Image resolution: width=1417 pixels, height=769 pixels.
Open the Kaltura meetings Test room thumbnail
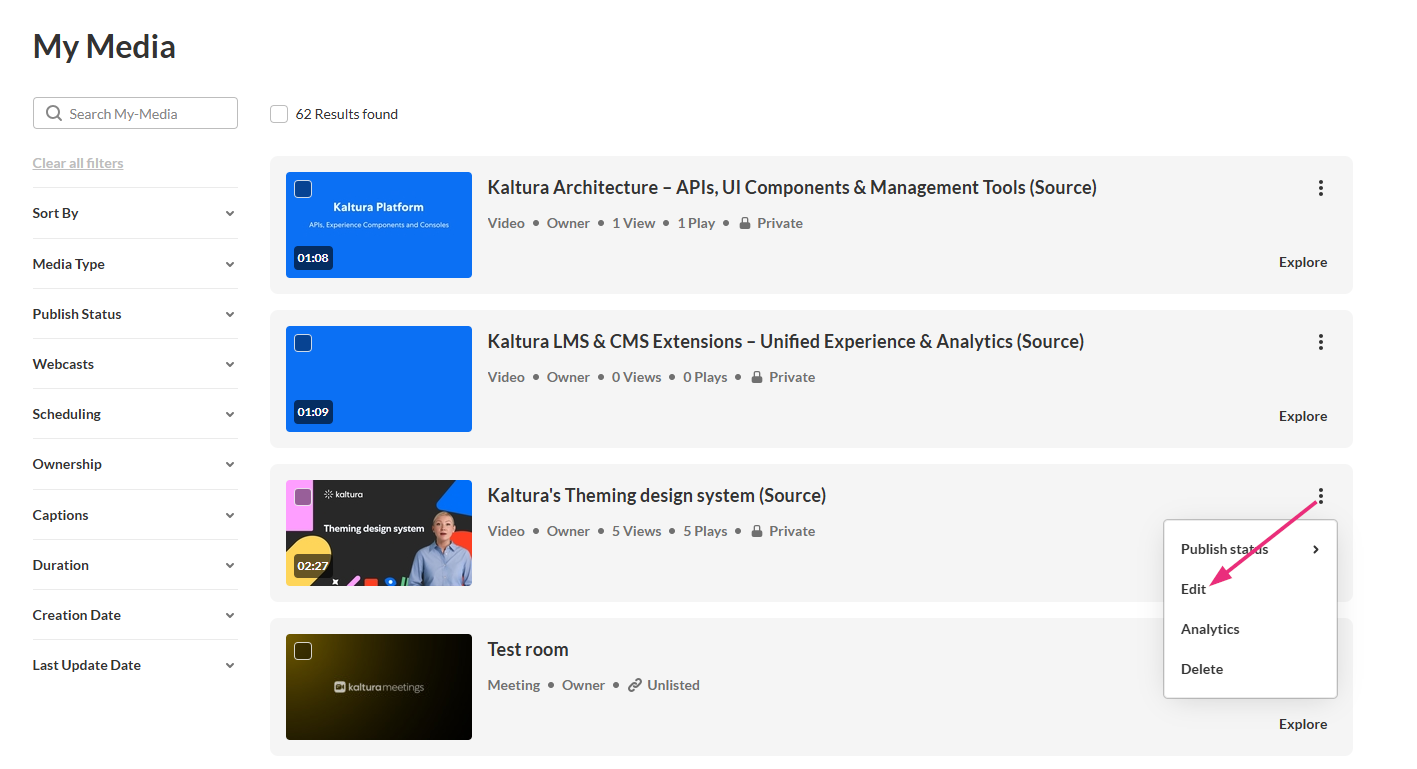(379, 687)
